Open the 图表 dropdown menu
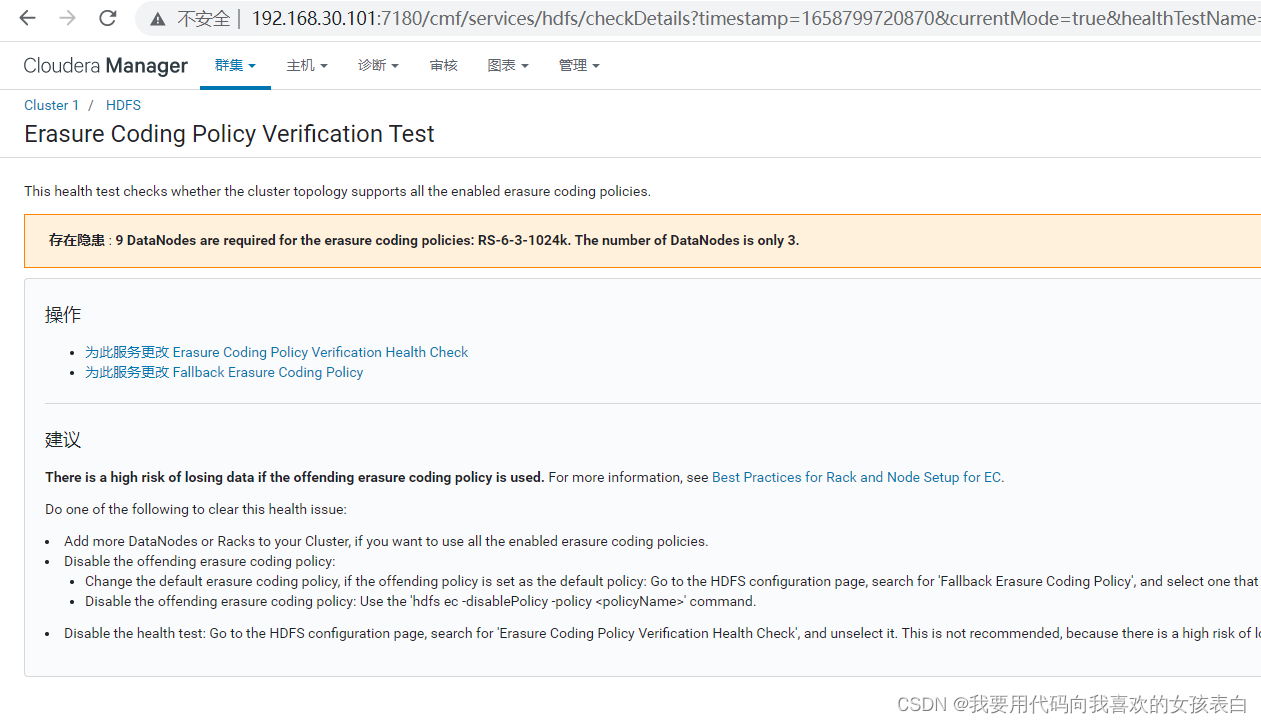This screenshot has width=1261, height=723. pyautogui.click(x=508, y=66)
